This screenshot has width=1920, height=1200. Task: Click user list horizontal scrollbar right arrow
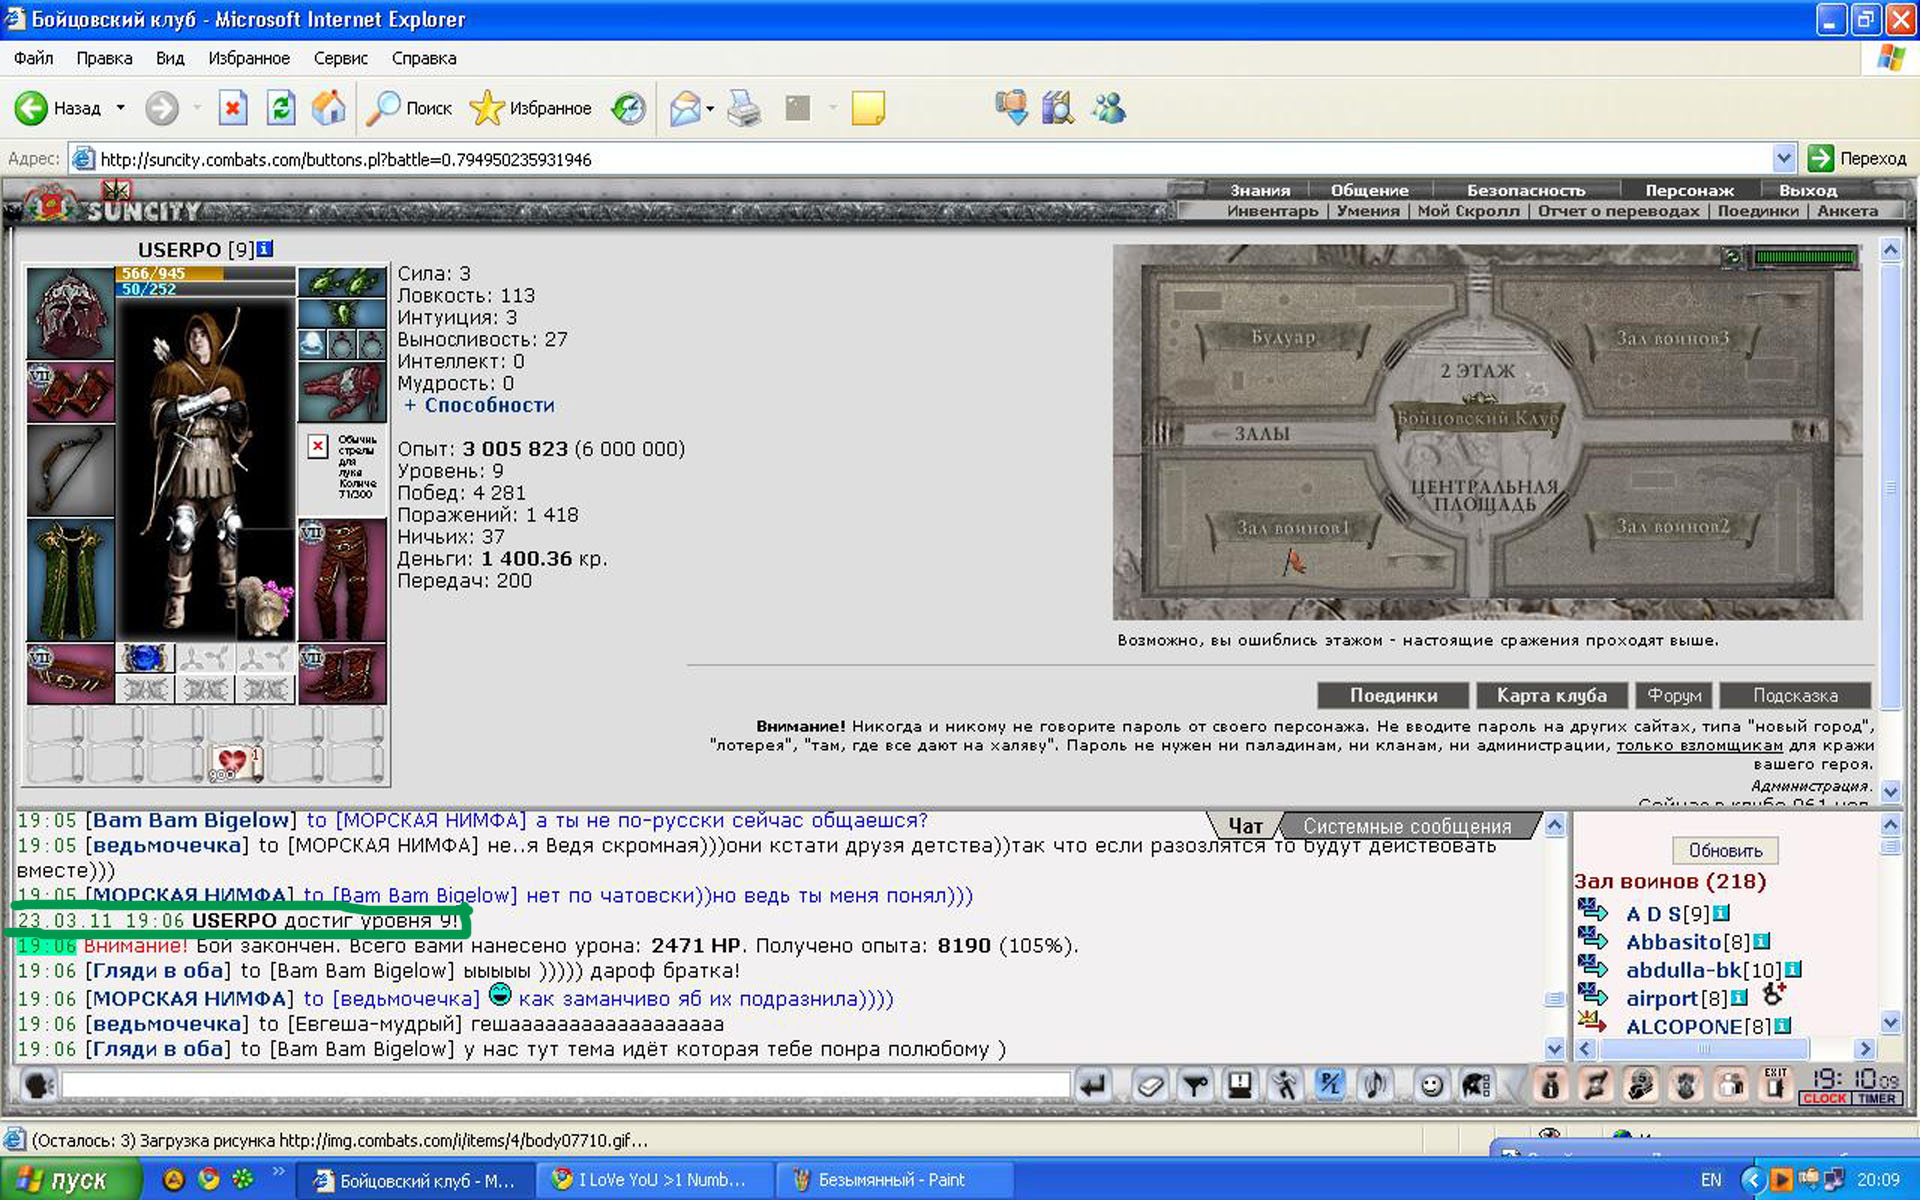point(1864,1049)
